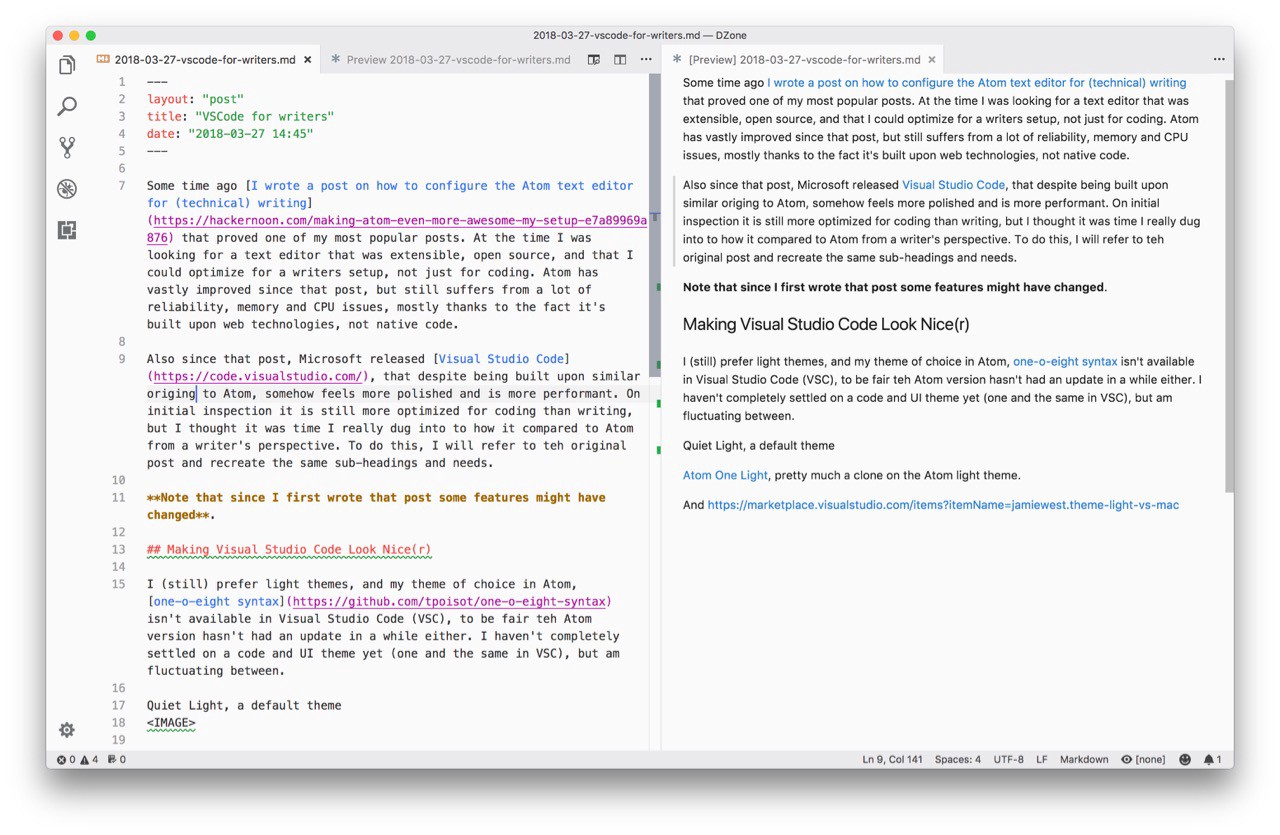
Task: Click line number 13 in editor gutter
Action: 119,549
